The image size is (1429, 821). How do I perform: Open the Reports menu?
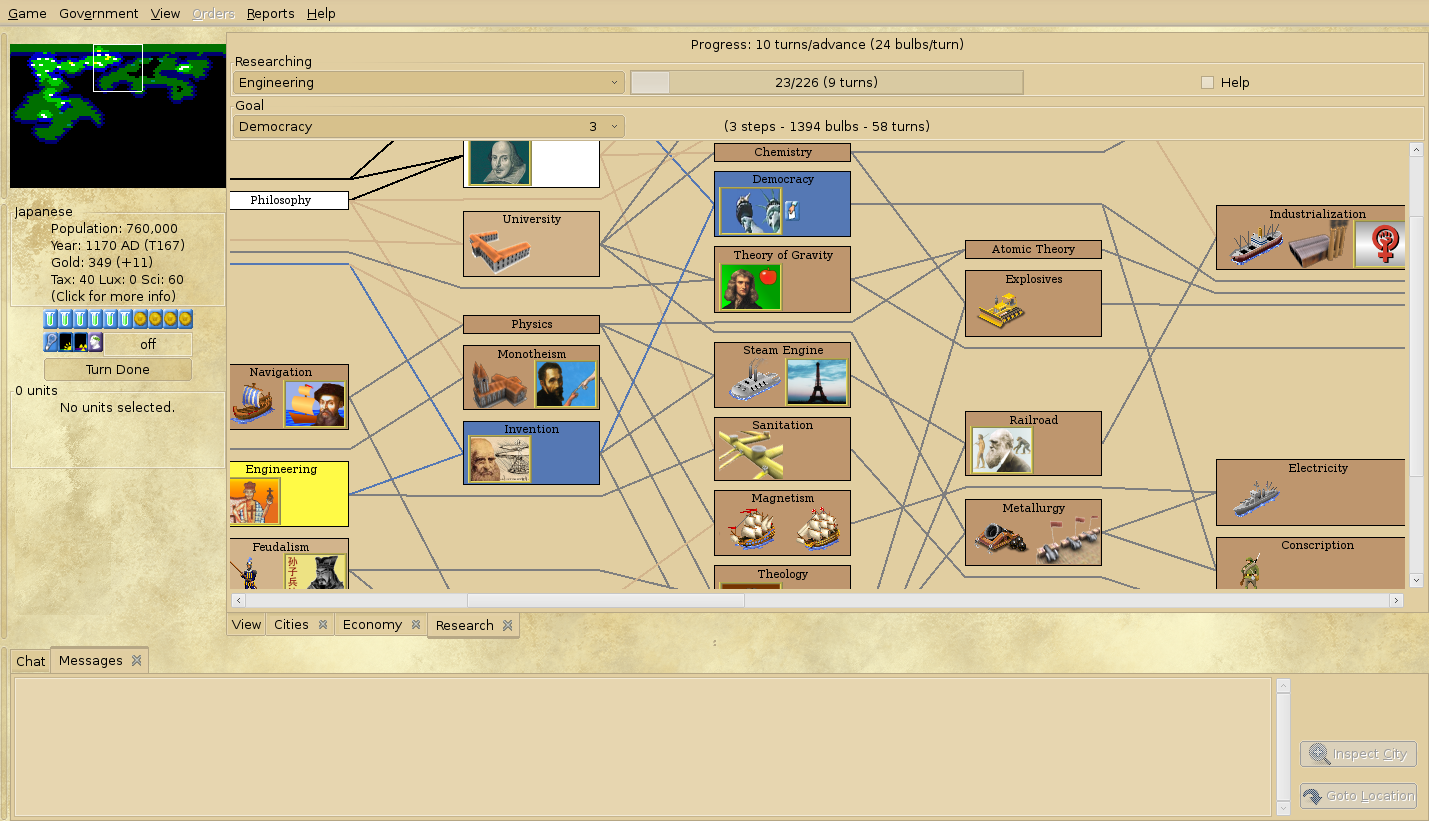[271, 13]
